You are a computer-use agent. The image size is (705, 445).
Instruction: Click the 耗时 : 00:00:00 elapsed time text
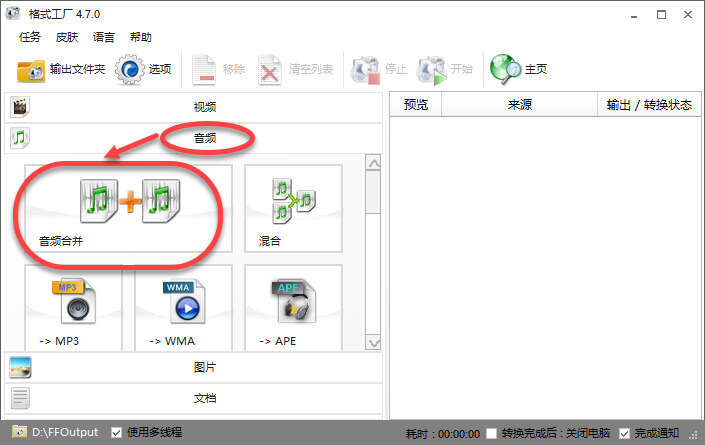click(x=443, y=434)
